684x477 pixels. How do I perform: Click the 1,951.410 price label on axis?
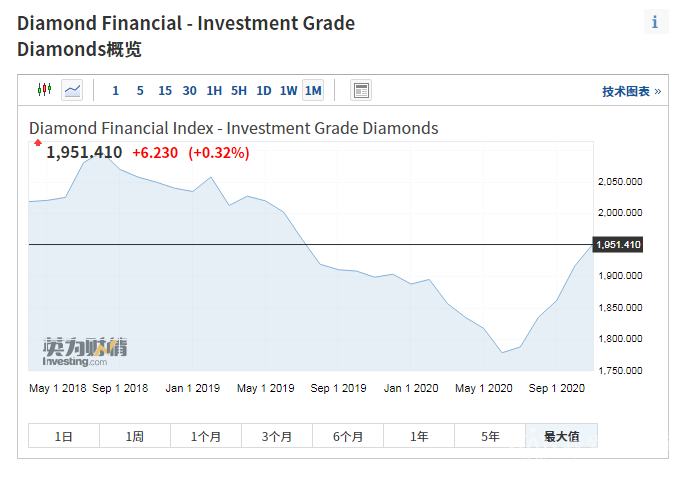tap(618, 245)
